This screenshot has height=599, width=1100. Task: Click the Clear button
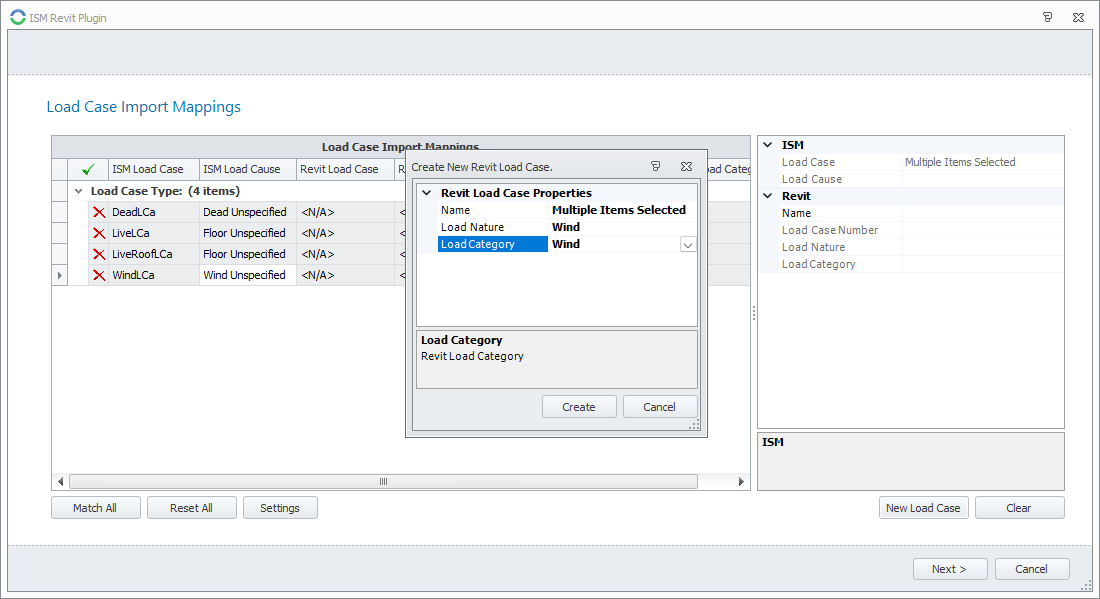1019,508
